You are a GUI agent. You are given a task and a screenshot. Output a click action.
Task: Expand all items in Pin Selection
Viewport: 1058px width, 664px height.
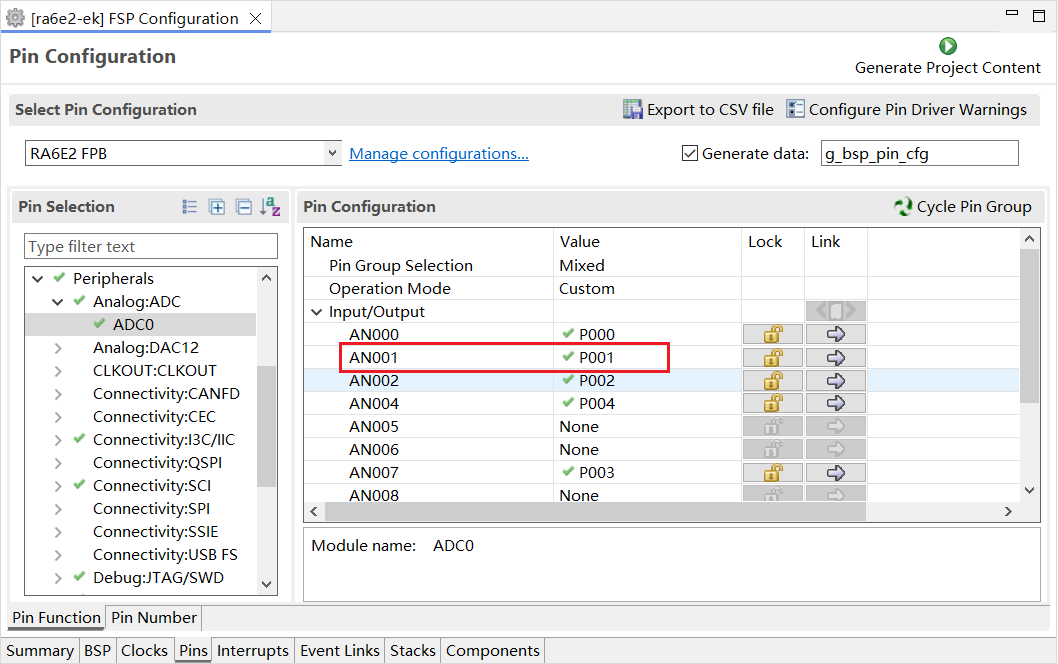(x=217, y=207)
